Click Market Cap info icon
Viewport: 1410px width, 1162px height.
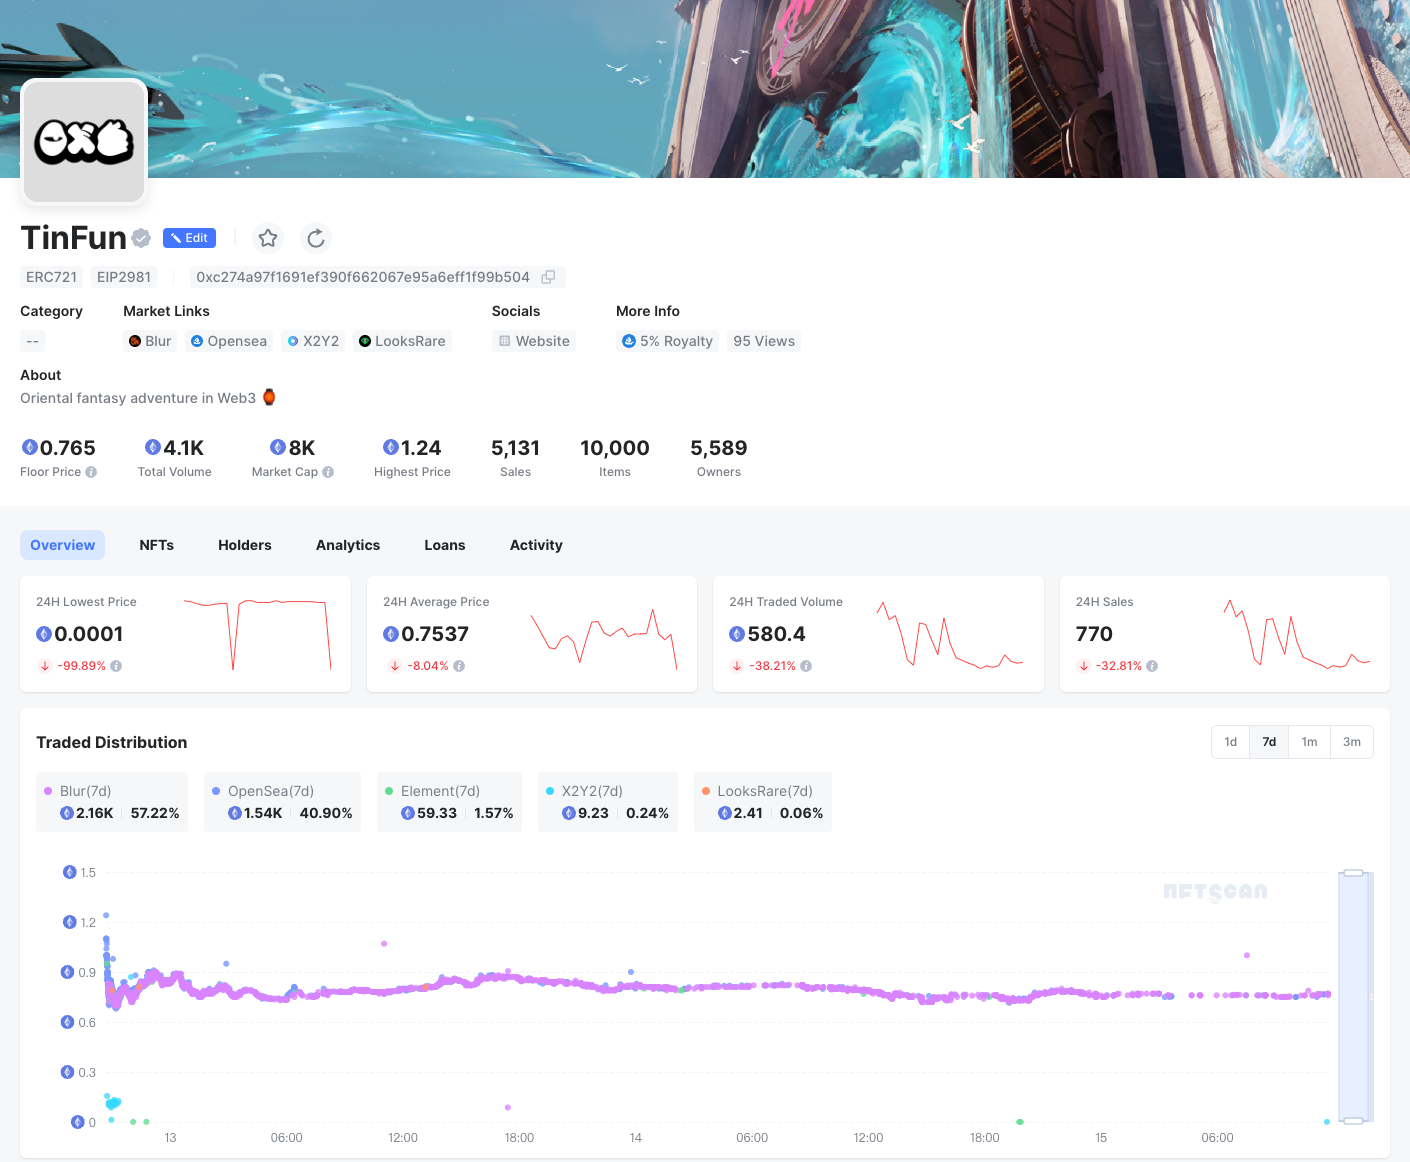[x=328, y=472]
